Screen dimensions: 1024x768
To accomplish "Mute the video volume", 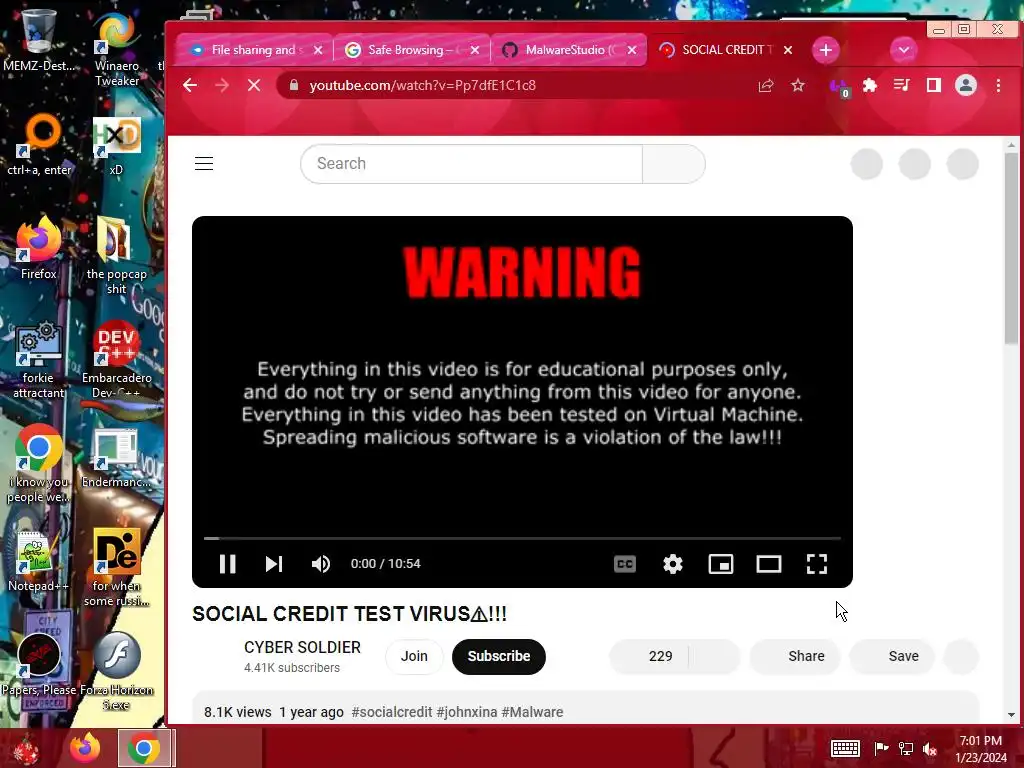I will coord(321,564).
